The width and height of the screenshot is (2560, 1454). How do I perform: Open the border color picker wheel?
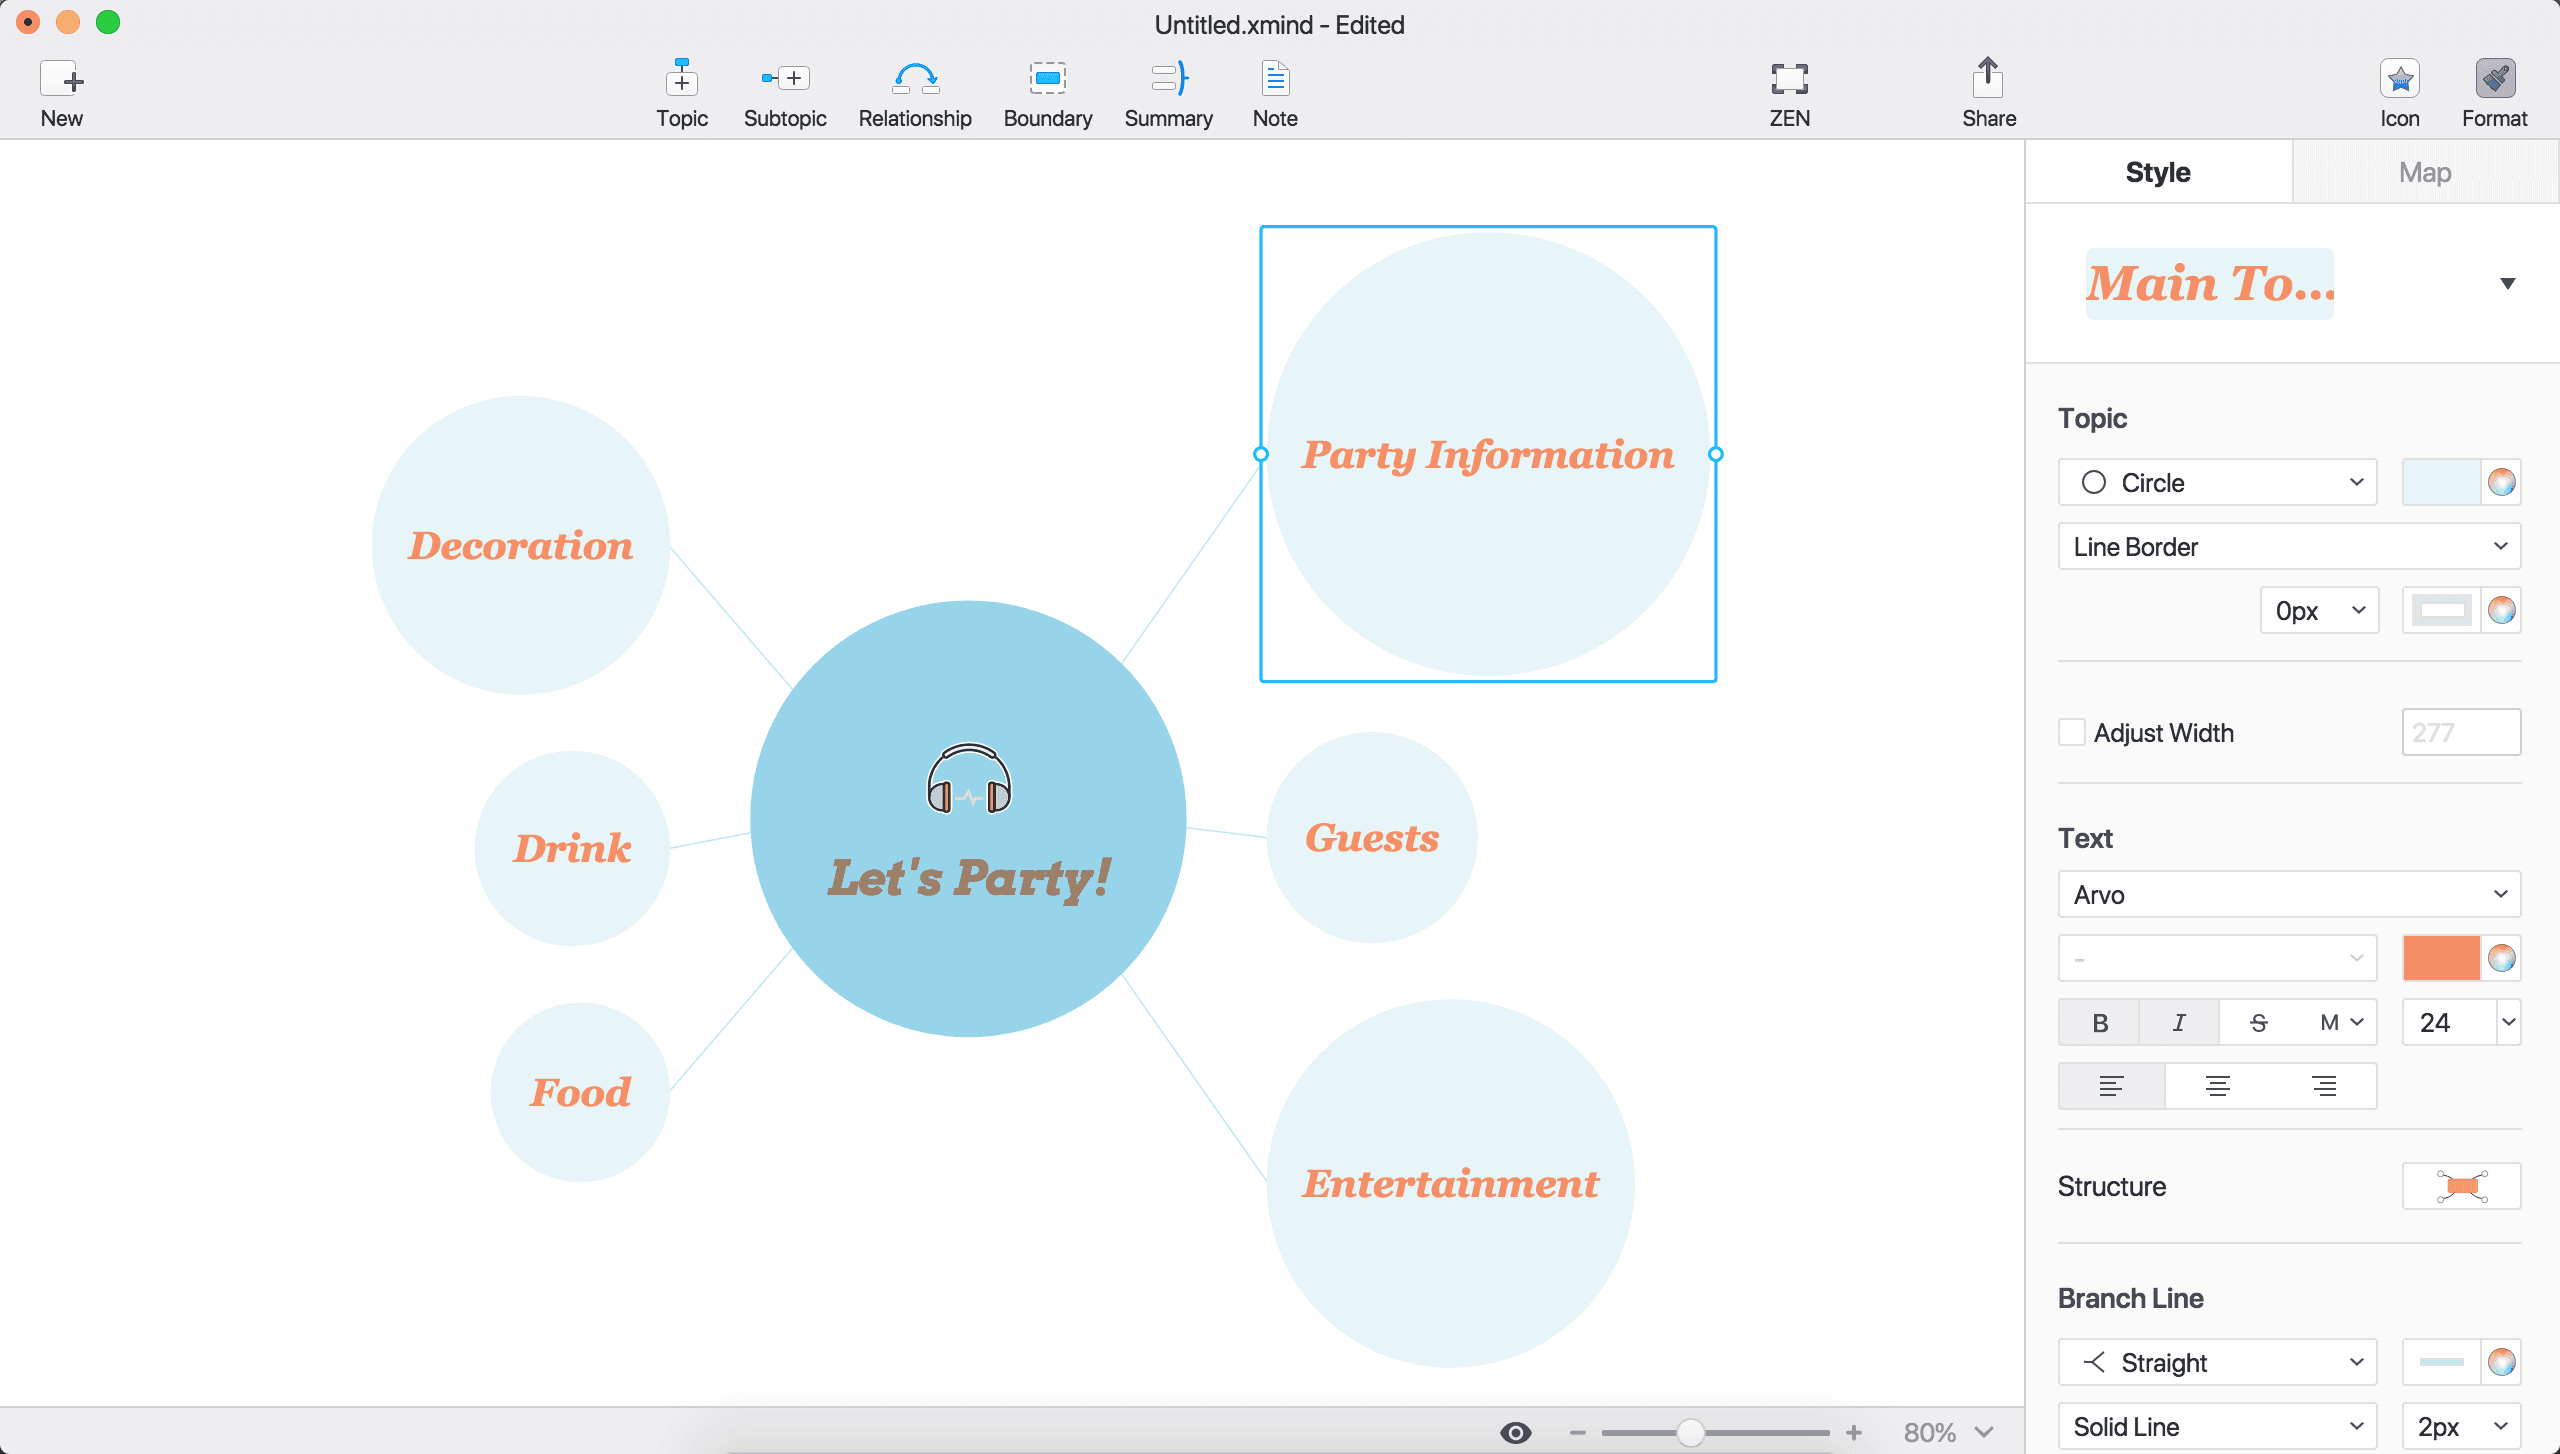2501,610
